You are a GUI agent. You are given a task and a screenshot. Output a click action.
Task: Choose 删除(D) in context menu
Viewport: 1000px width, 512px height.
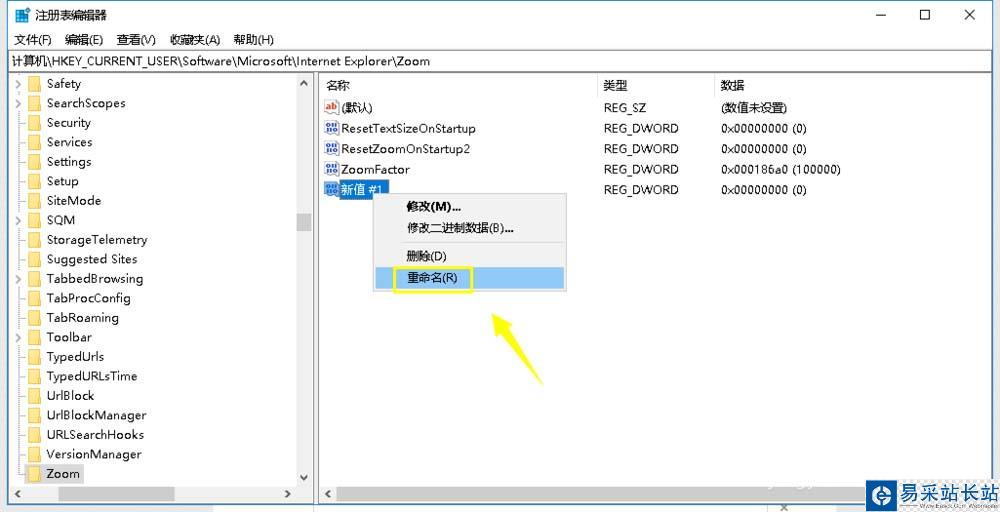pos(469,256)
